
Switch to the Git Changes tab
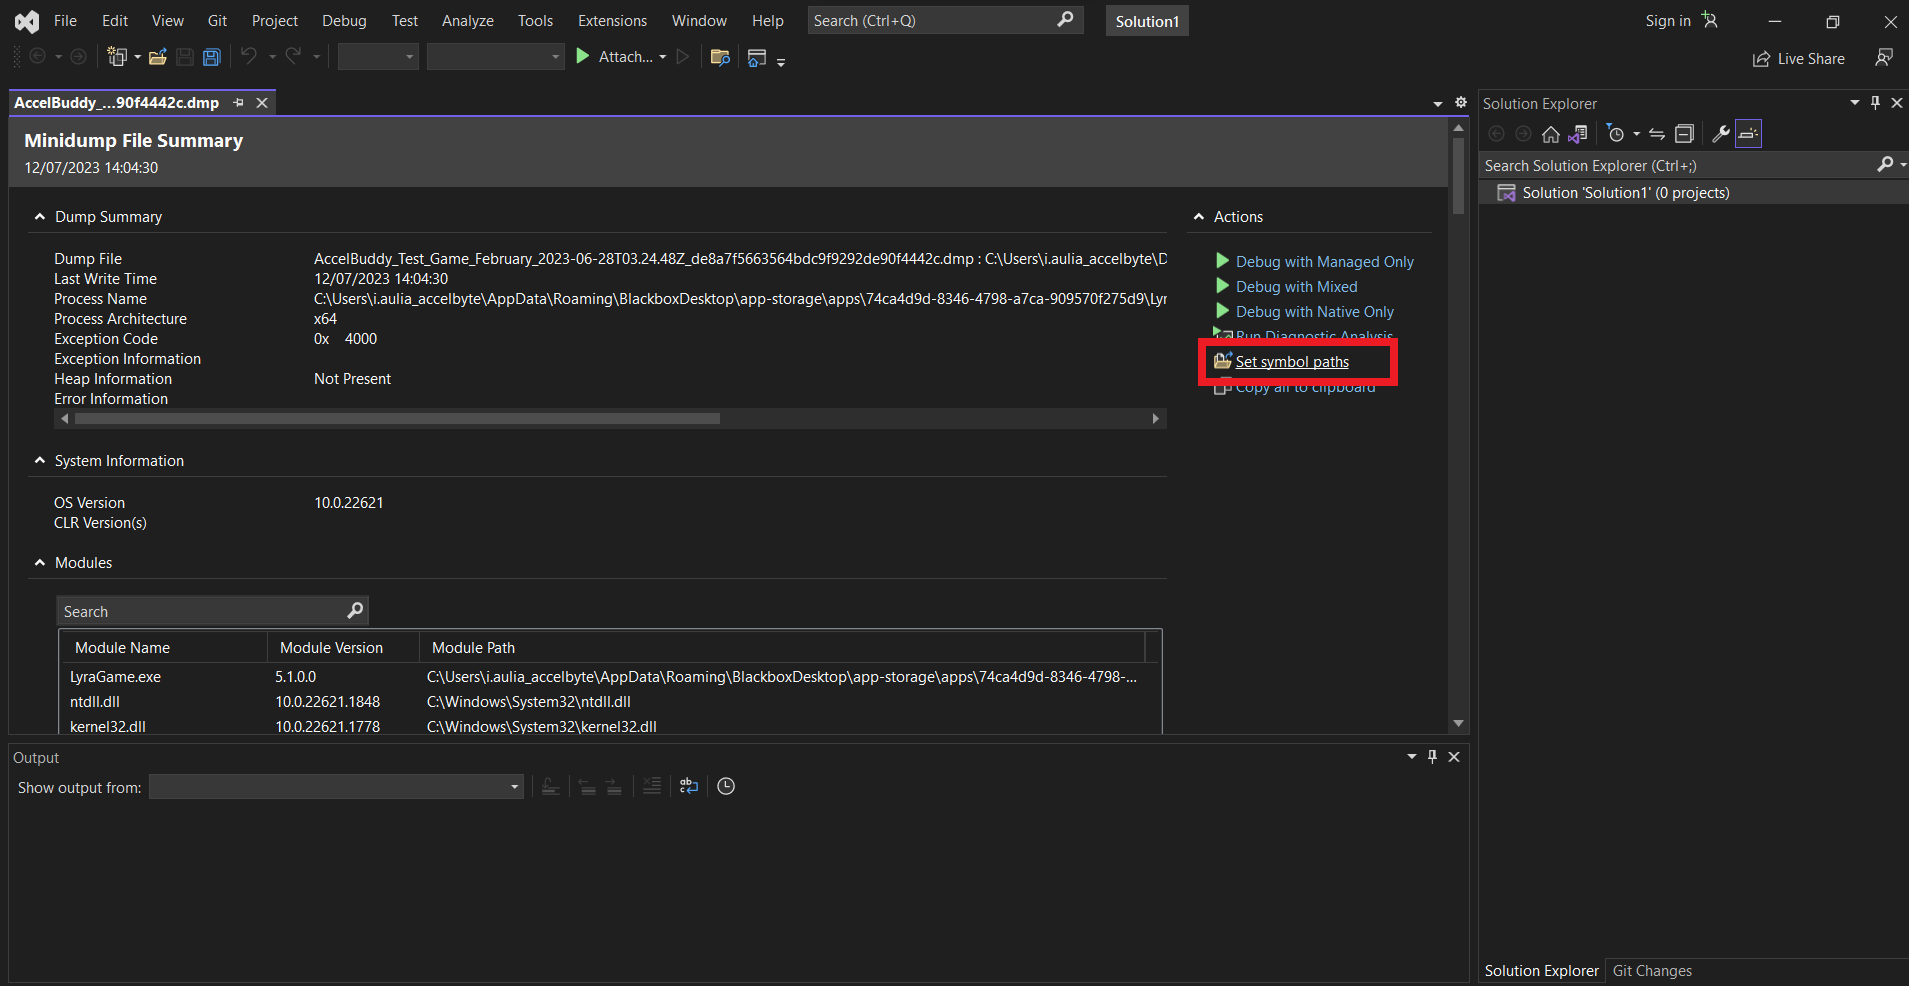[1652, 971]
